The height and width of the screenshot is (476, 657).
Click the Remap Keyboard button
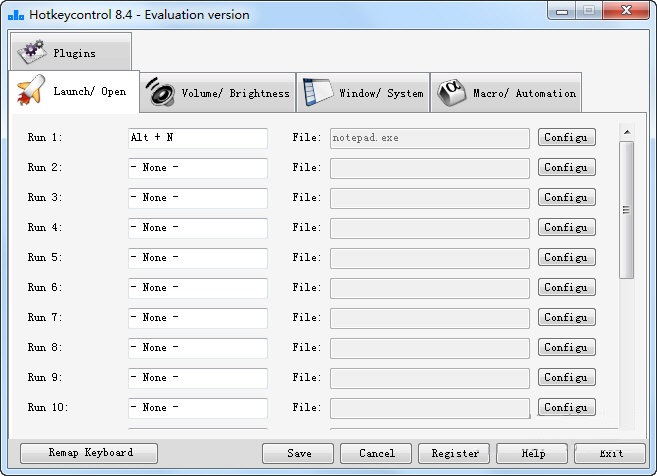click(x=90, y=453)
